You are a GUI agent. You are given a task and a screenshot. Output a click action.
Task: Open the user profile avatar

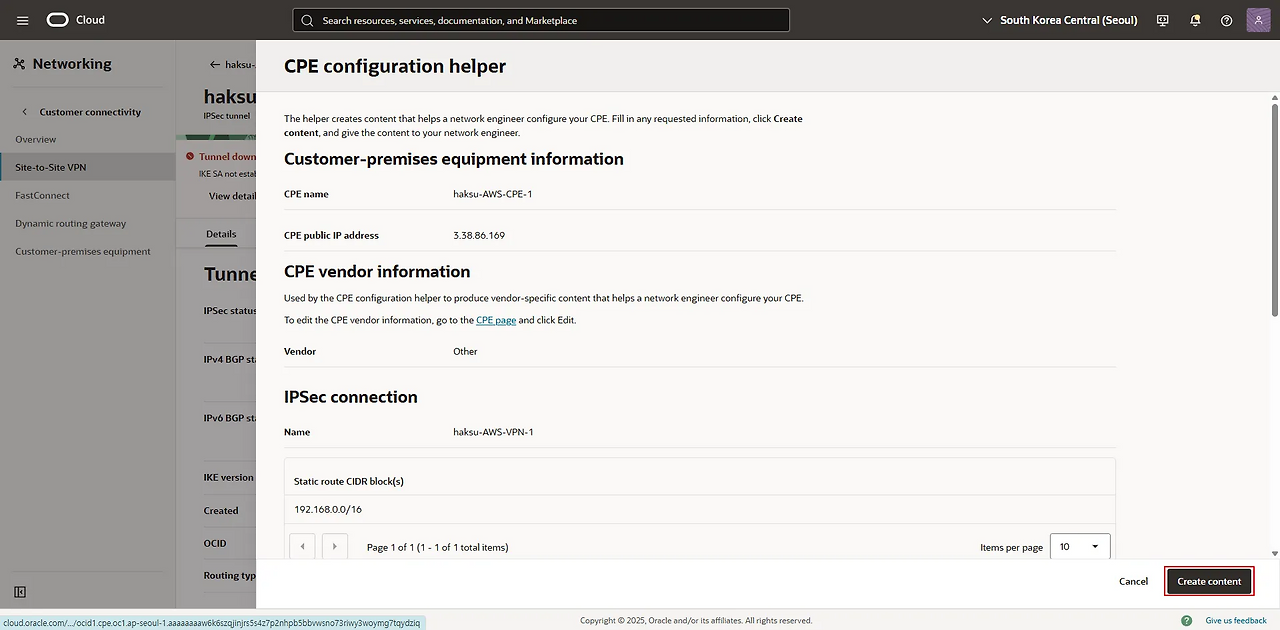[x=1258, y=20]
